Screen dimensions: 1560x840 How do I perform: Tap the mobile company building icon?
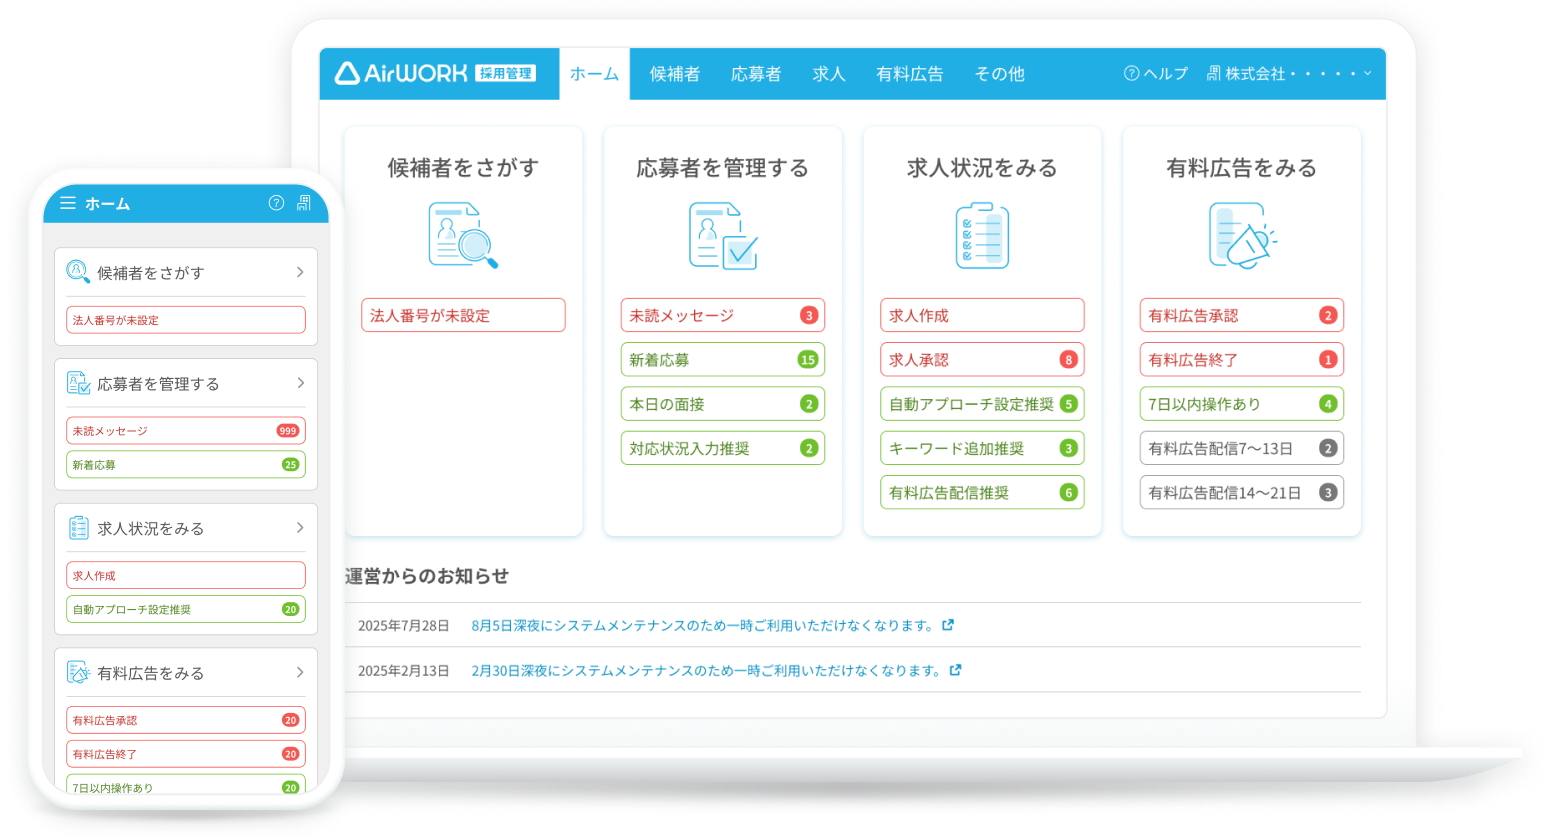(304, 203)
